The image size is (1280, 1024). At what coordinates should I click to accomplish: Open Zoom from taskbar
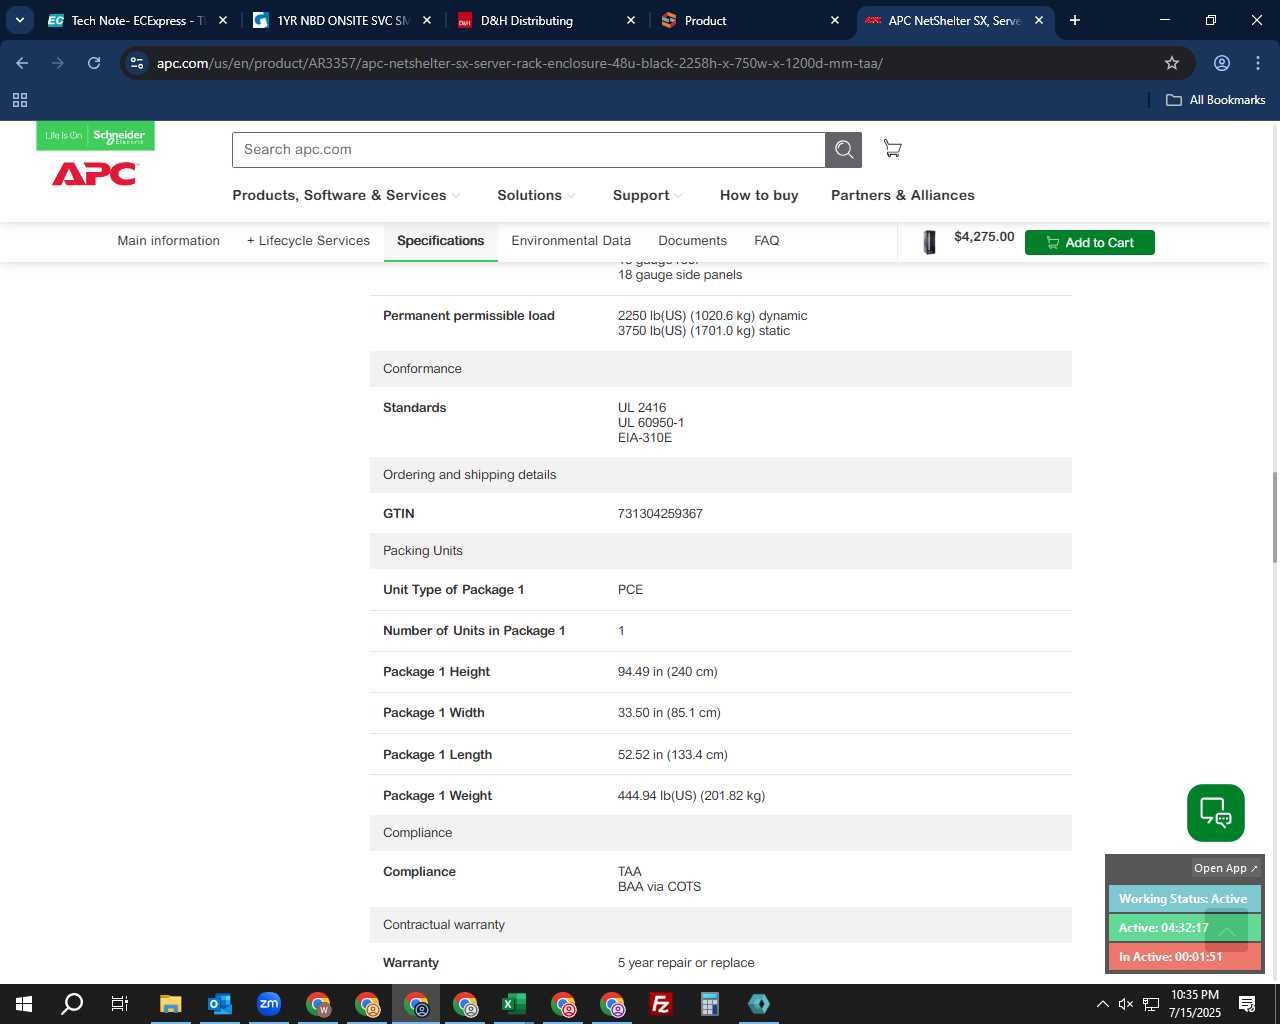pyautogui.click(x=268, y=1004)
